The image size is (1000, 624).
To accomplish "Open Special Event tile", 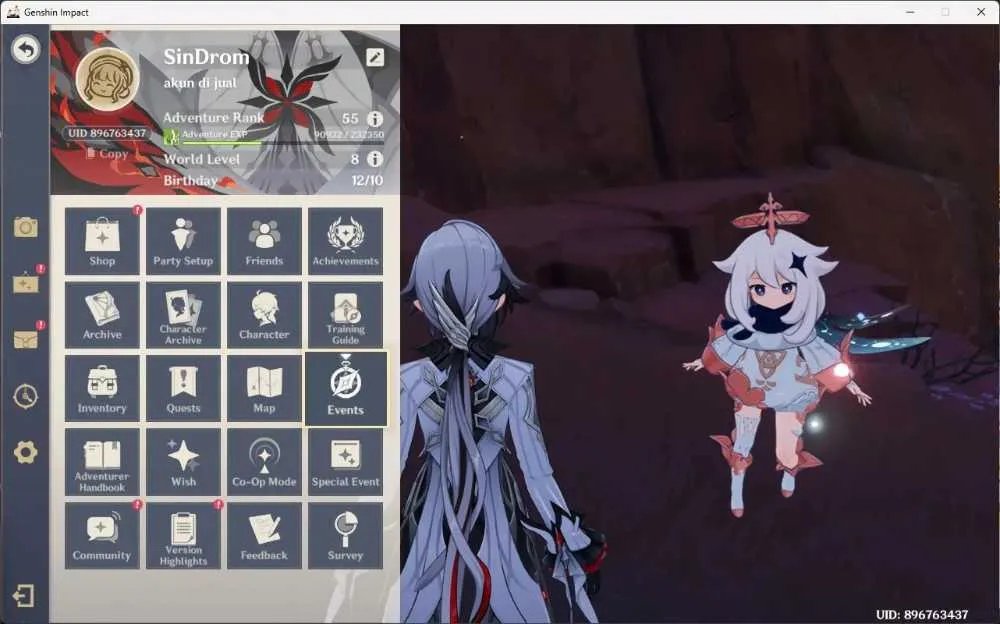I will [346, 463].
